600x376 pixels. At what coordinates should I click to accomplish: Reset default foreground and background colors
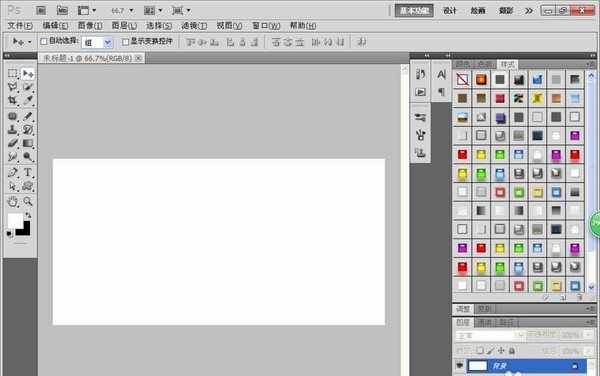click(x=10, y=234)
